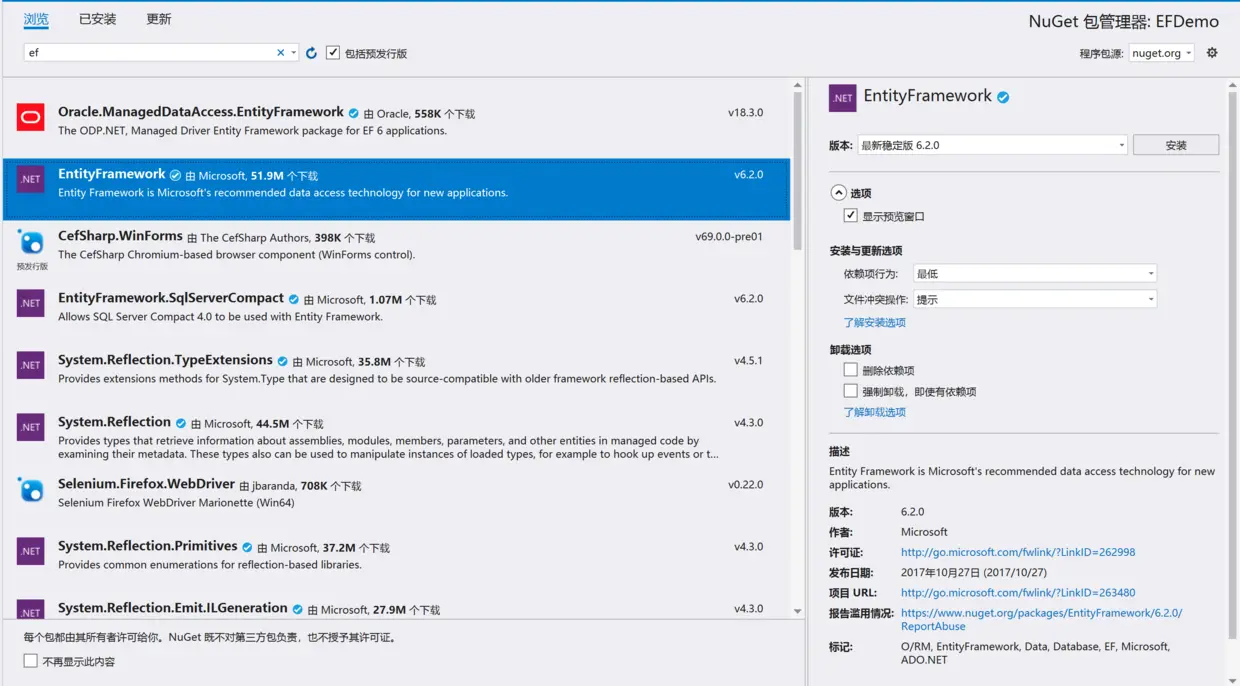Click the EntityFramework icon in details pane
The height and width of the screenshot is (686, 1240).
[x=841, y=96]
